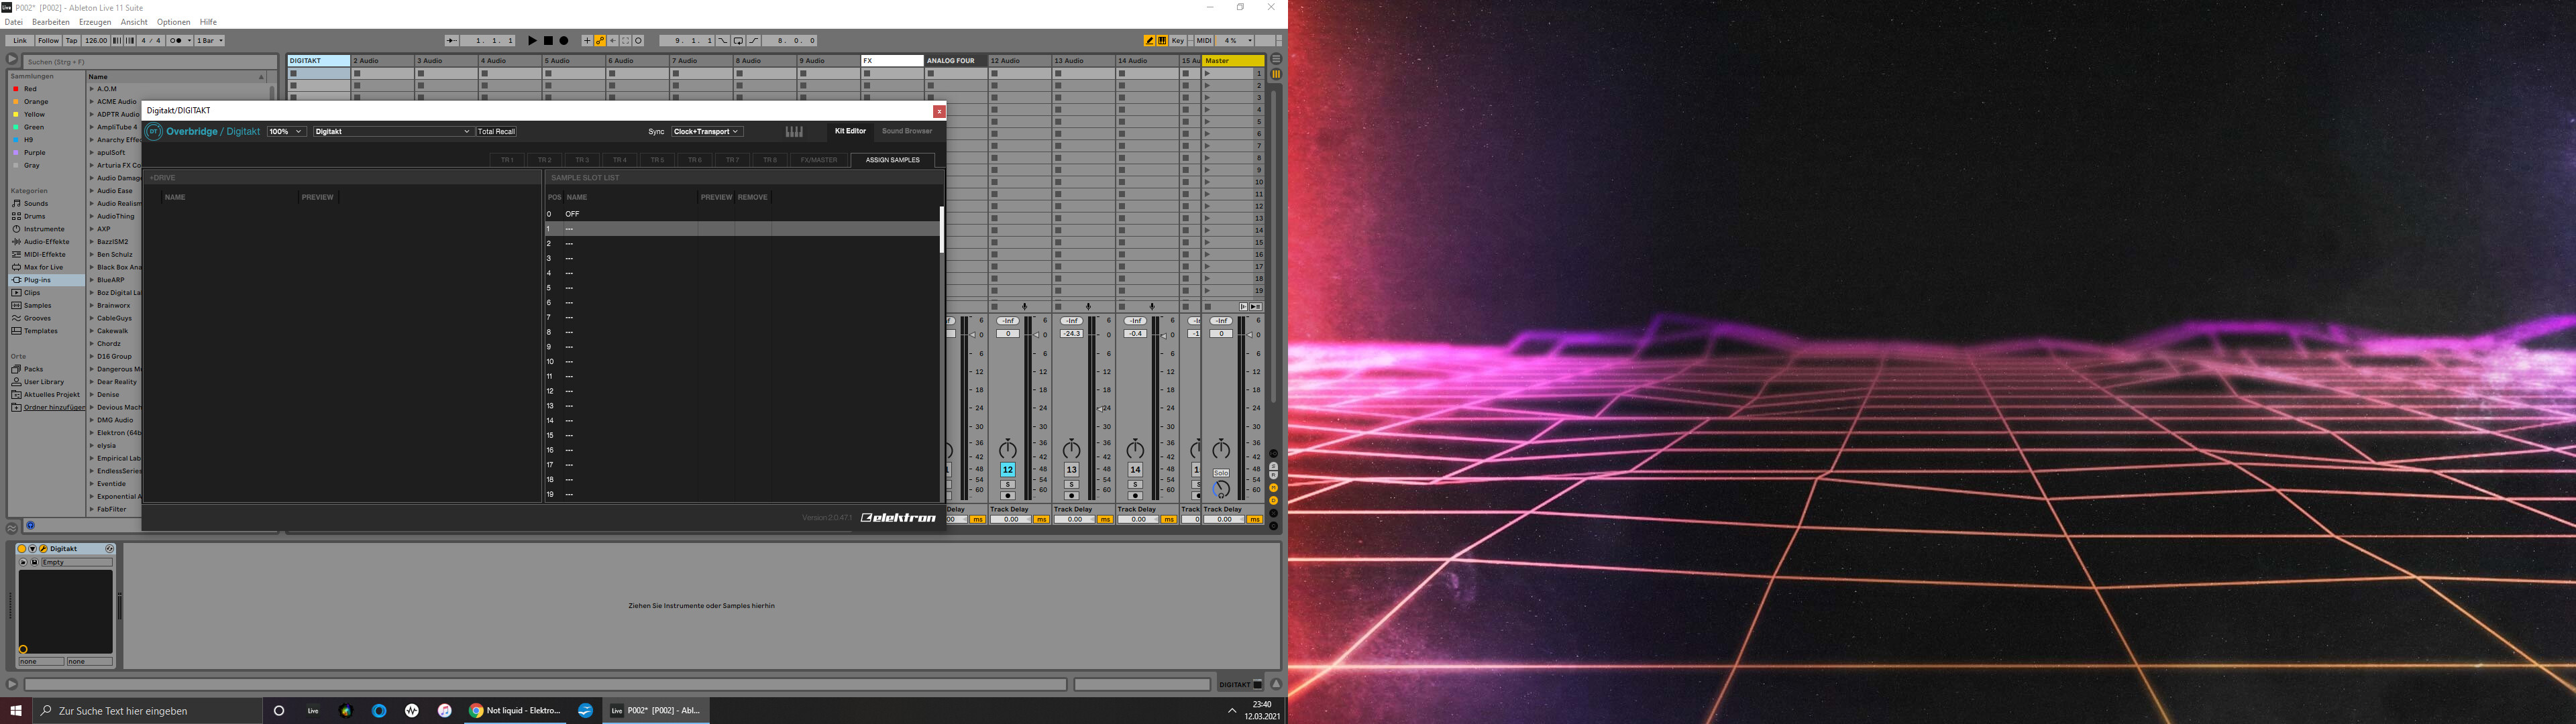Viewport: 2576px width, 724px height.
Task: Open the 100% zoom dropdown in Overbridge
Action: pyautogui.click(x=286, y=132)
